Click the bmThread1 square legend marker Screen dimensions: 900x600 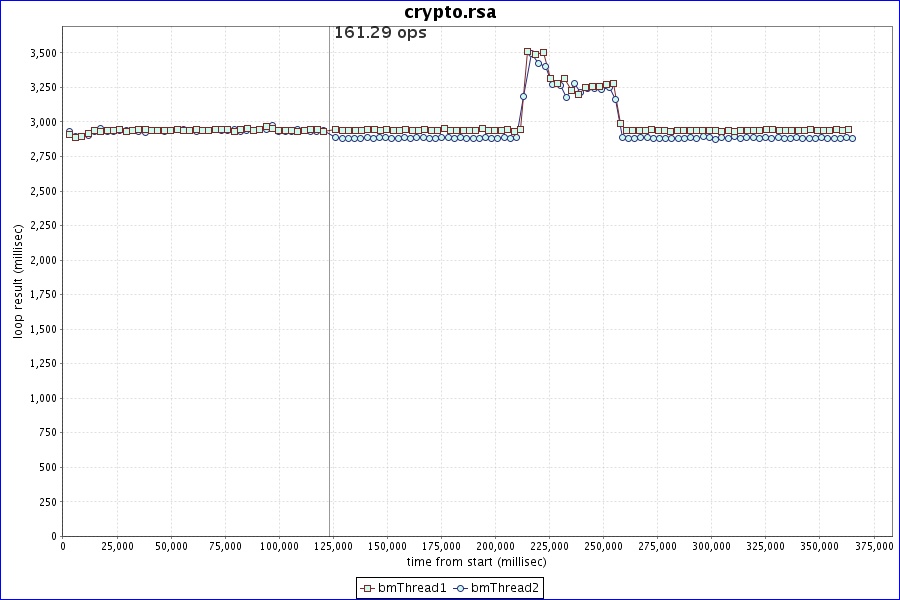coord(367,588)
